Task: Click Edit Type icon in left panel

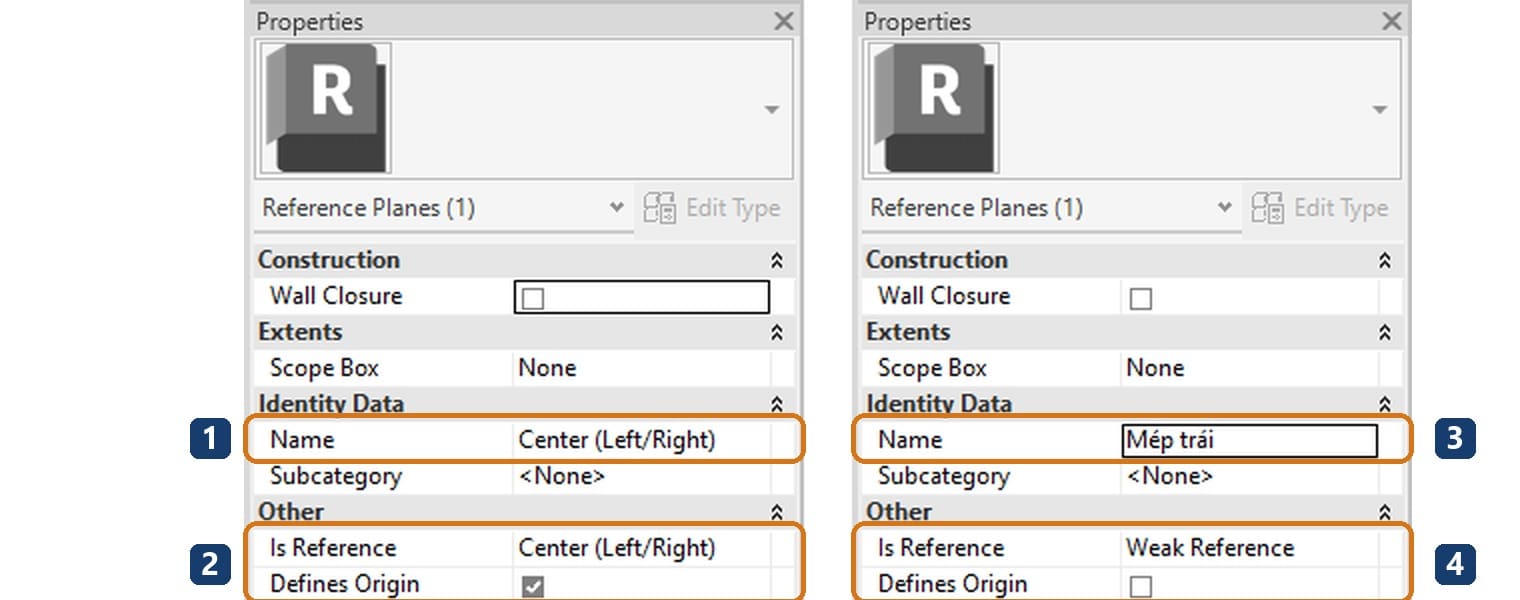Action: [659, 208]
